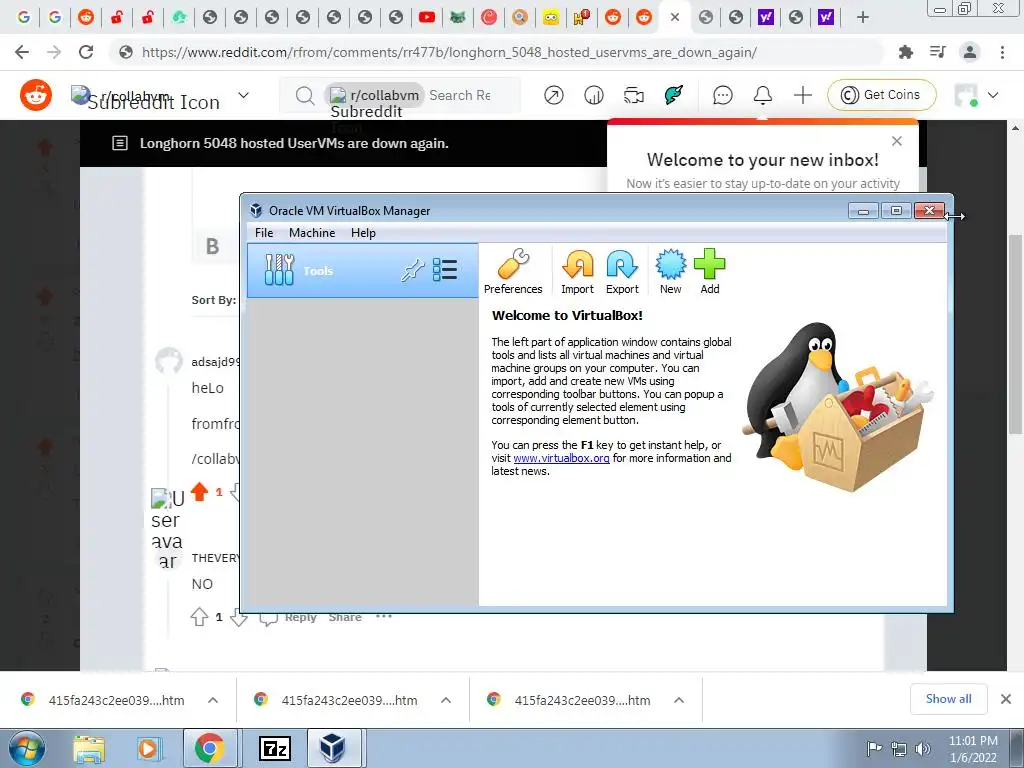
Task: Open the Tools list menu icon
Action: click(445, 270)
